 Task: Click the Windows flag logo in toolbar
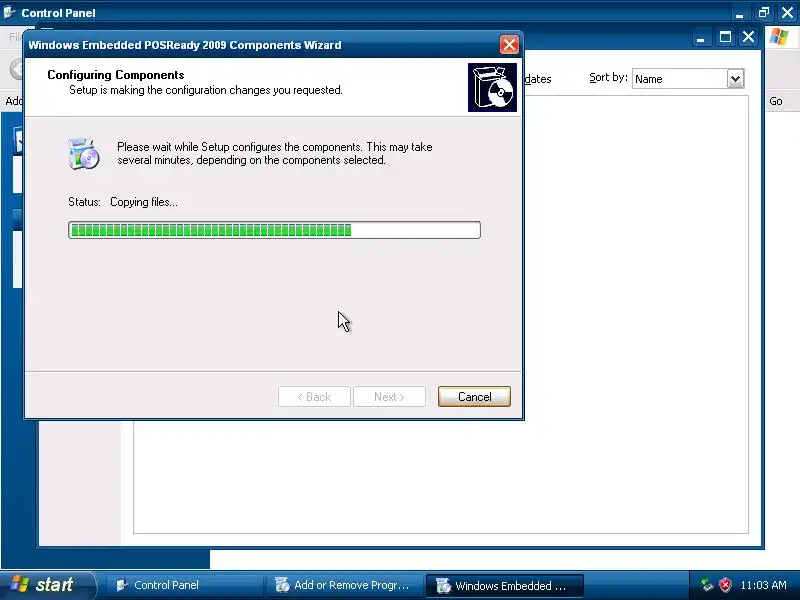(779, 37)
